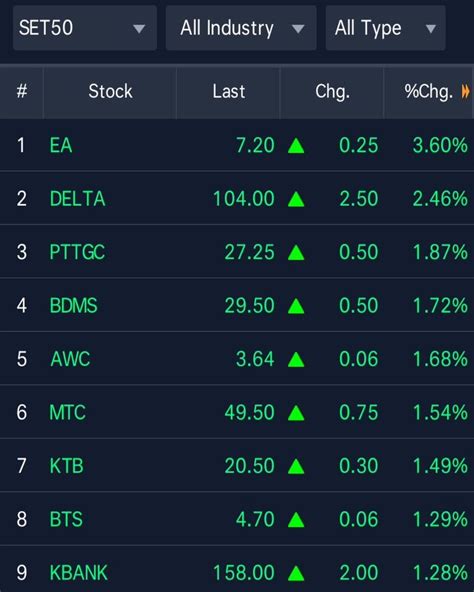Select the KBANK stock symbol

(79, 573)
